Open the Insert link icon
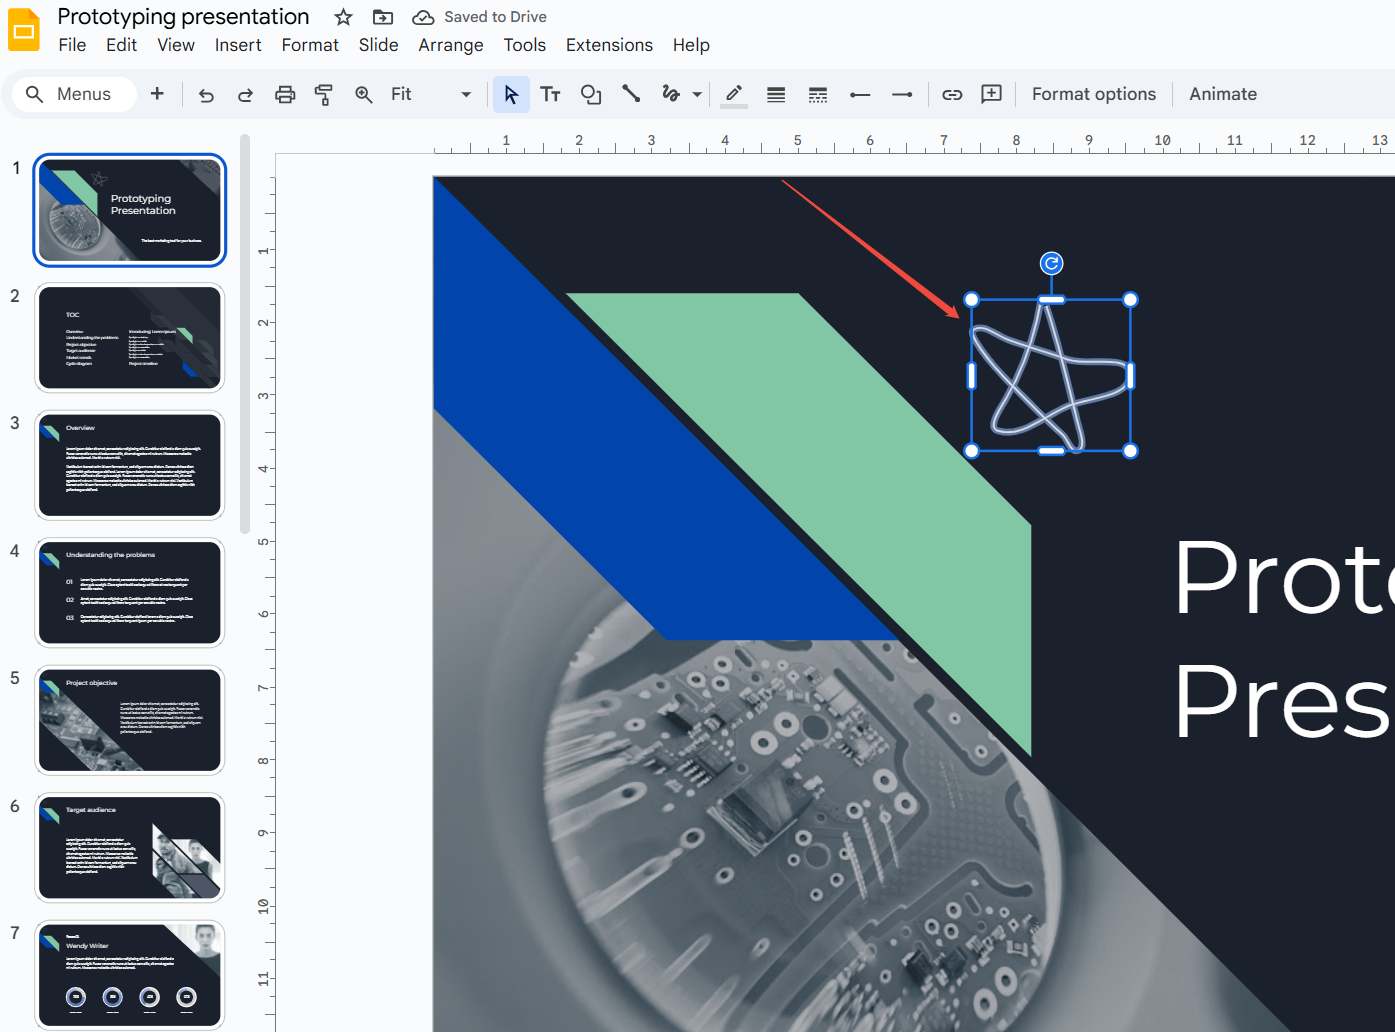 pos(952,93)
